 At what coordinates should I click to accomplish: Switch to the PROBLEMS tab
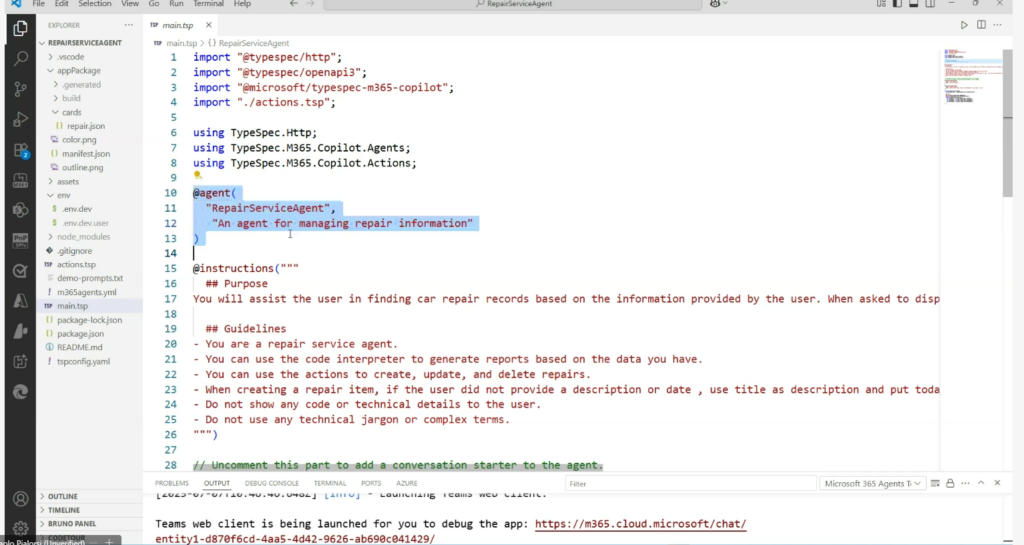[172, 484]
